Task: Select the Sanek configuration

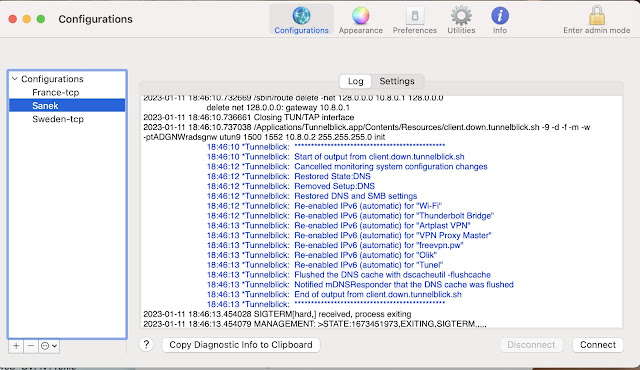Action: point(67,106)
